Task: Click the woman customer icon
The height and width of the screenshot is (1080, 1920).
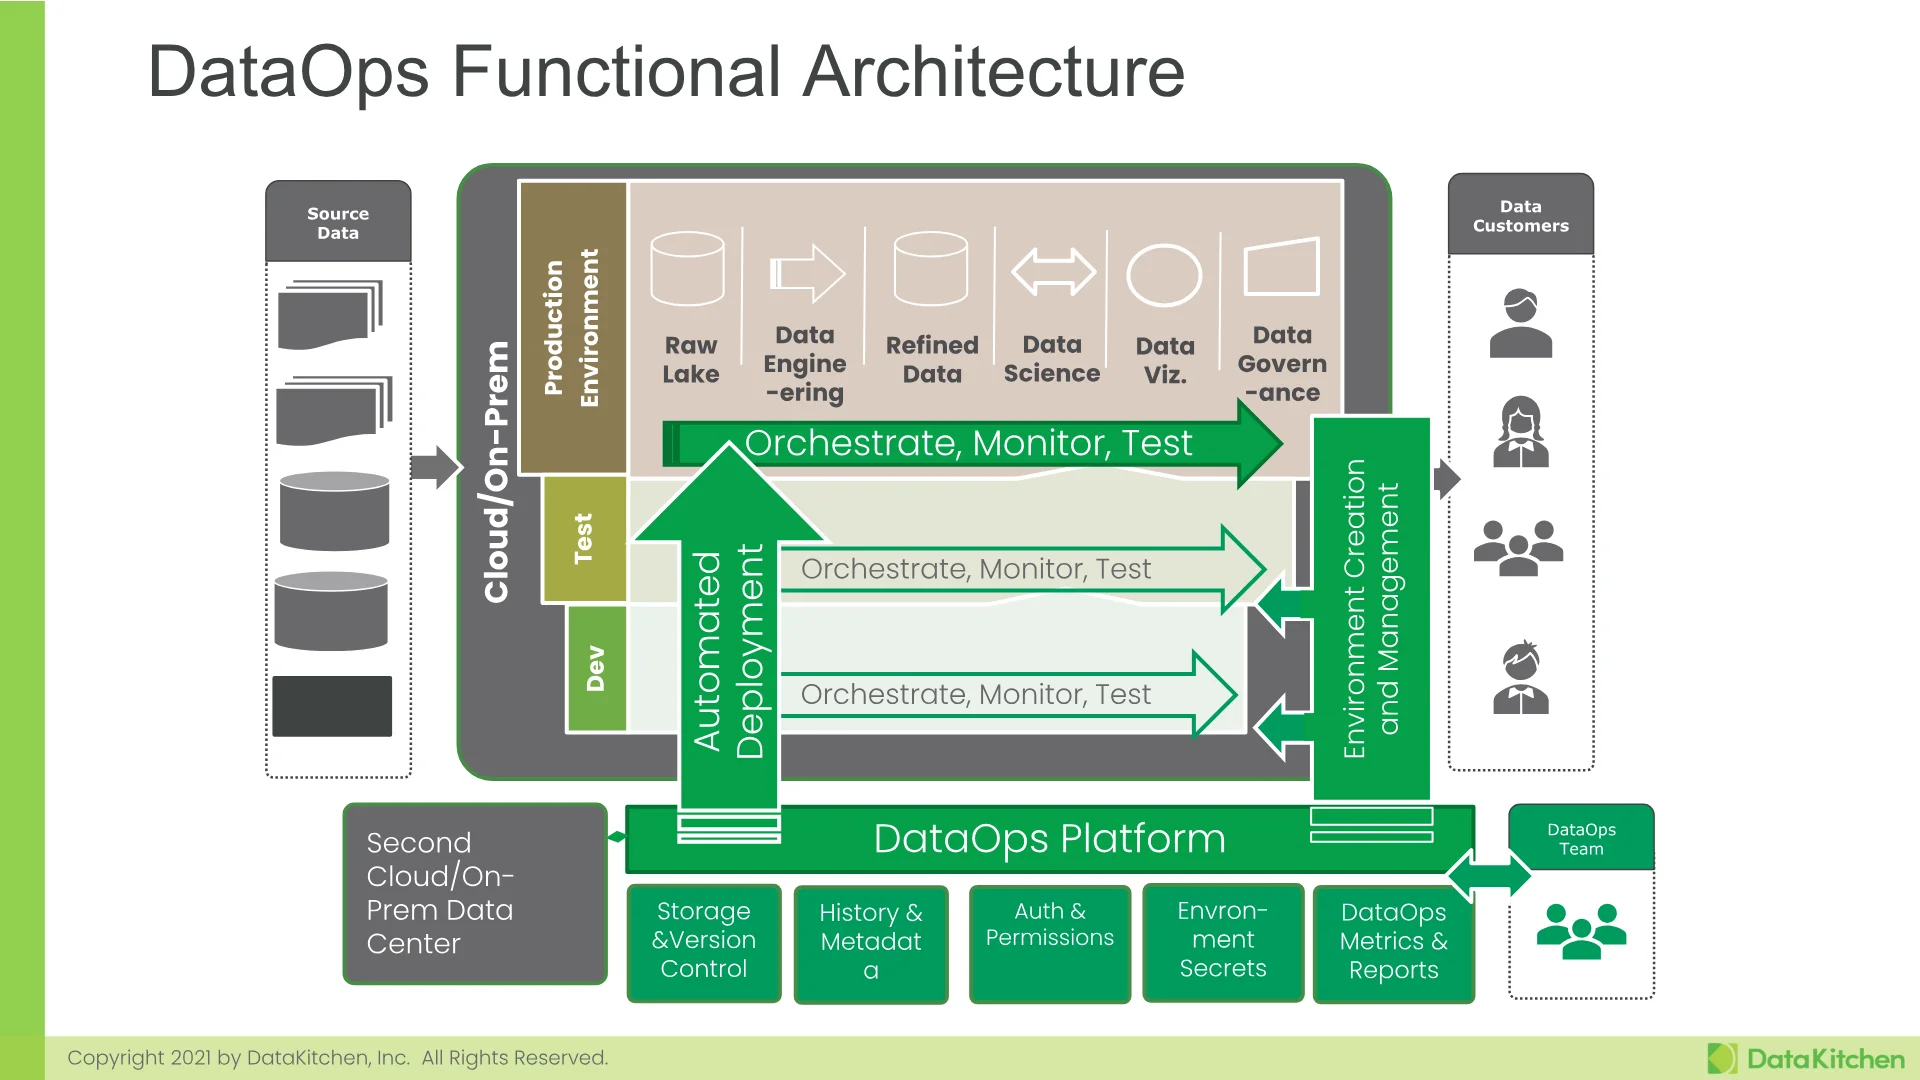Action: (1521, 432)
